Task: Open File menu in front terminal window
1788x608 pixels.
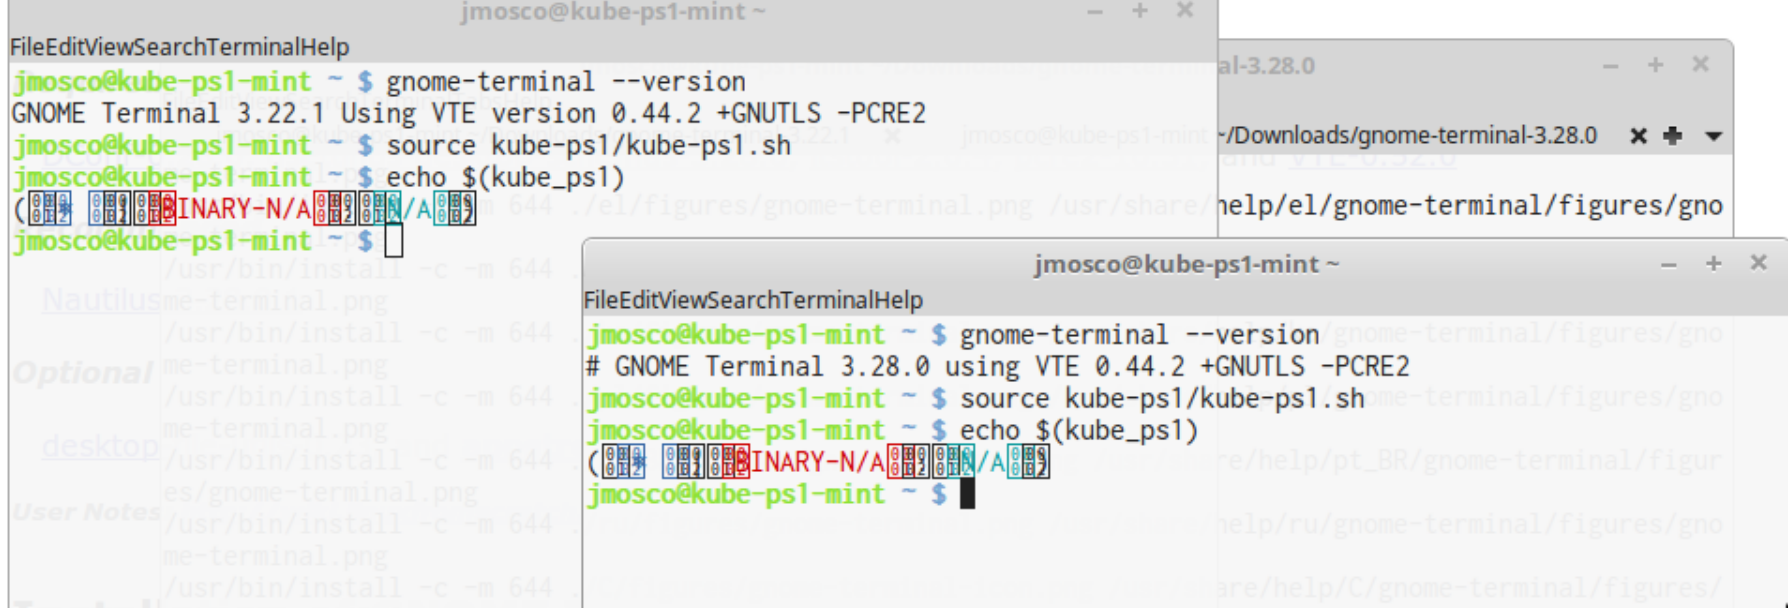Action: (597, 300)
